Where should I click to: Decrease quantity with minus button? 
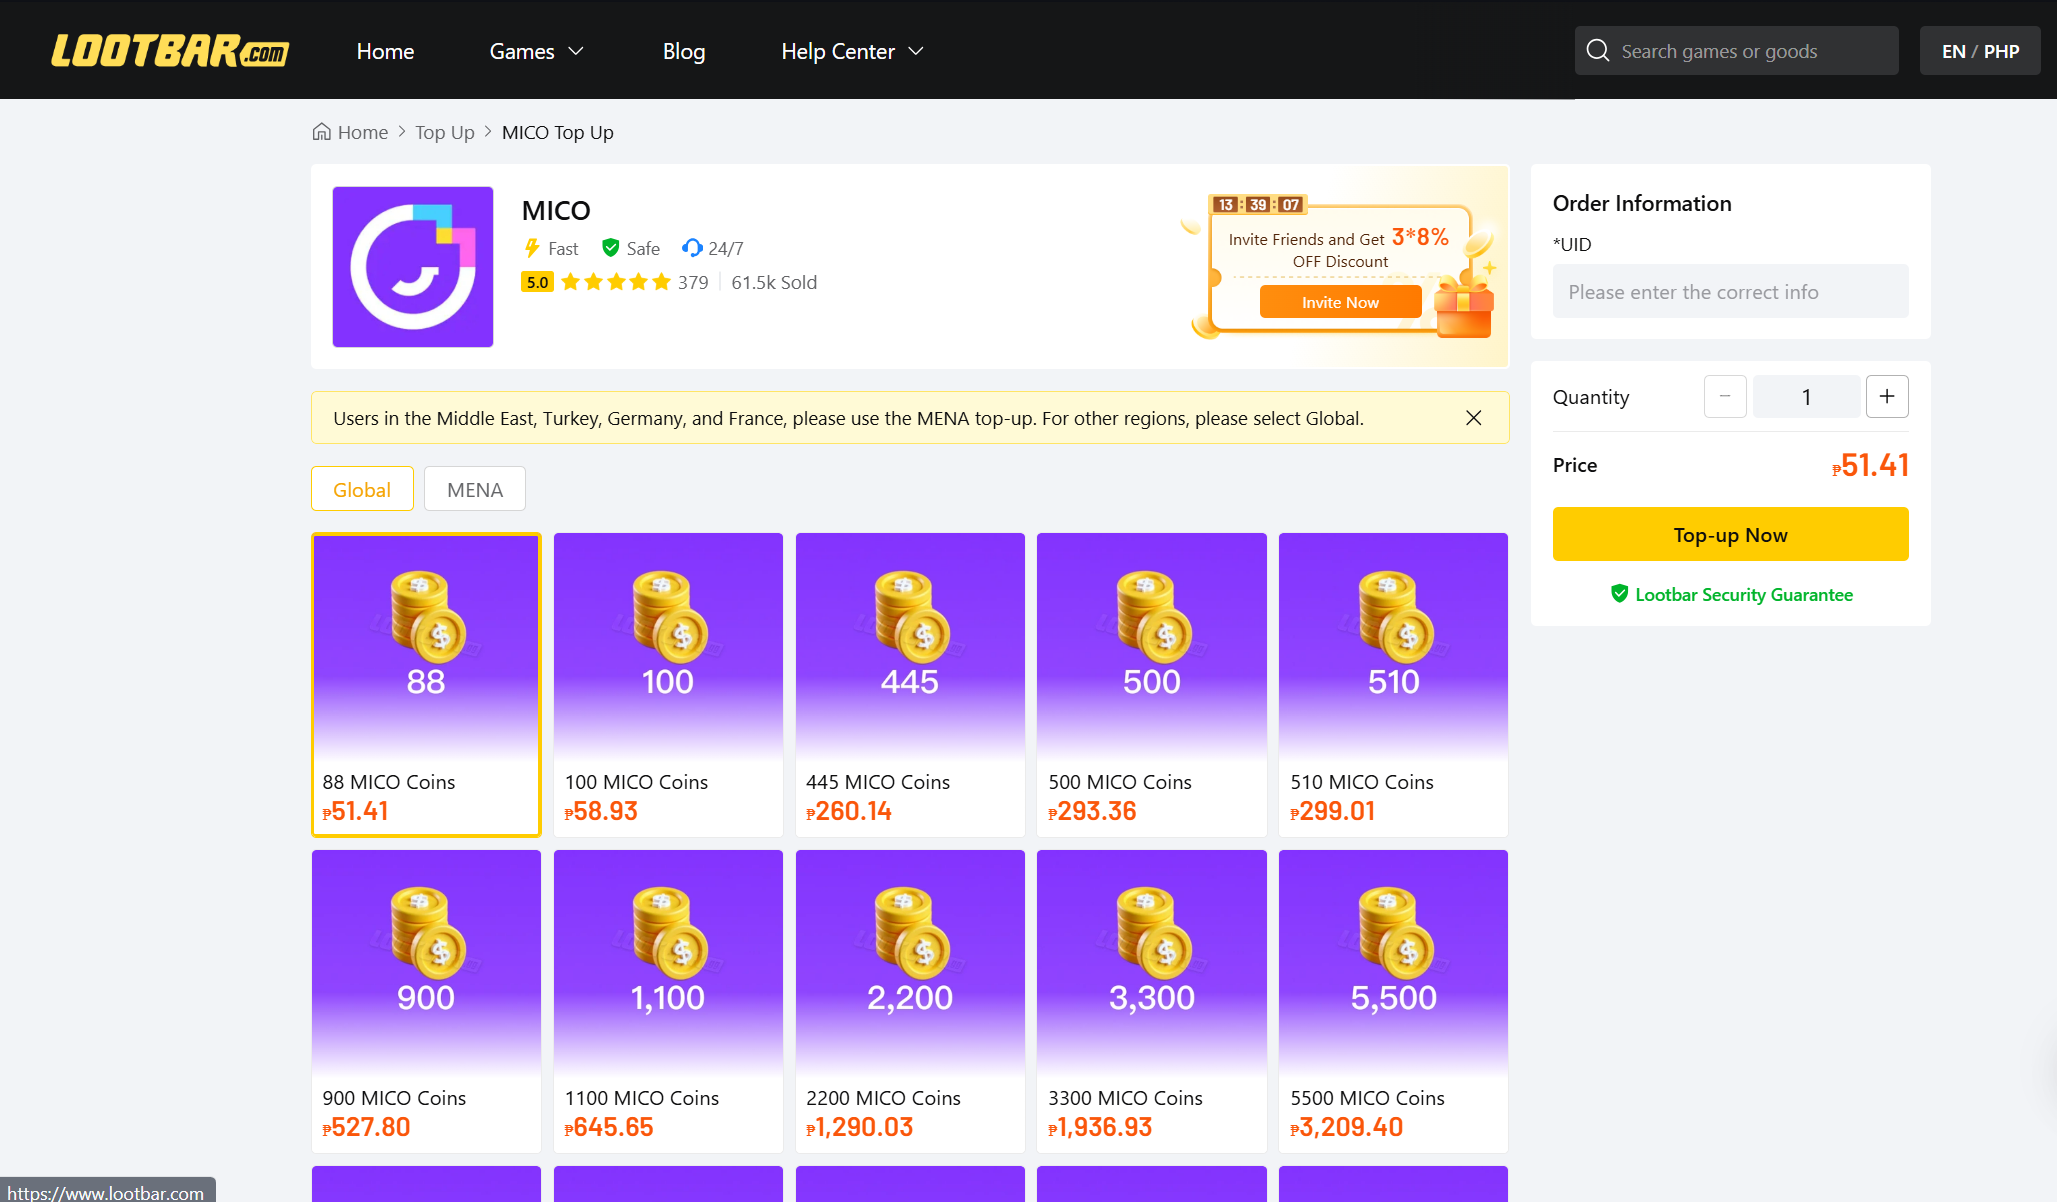point(1725,397)
